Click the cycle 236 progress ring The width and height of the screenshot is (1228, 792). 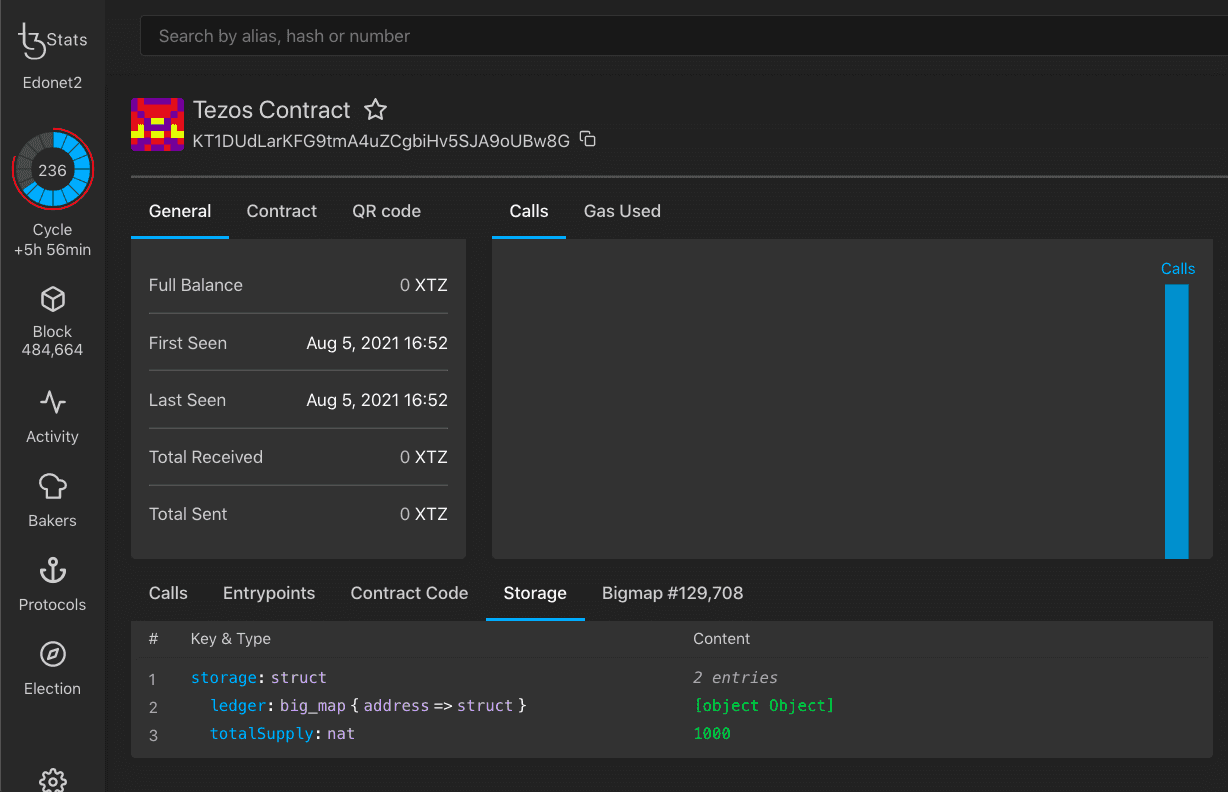click(52, 170)
